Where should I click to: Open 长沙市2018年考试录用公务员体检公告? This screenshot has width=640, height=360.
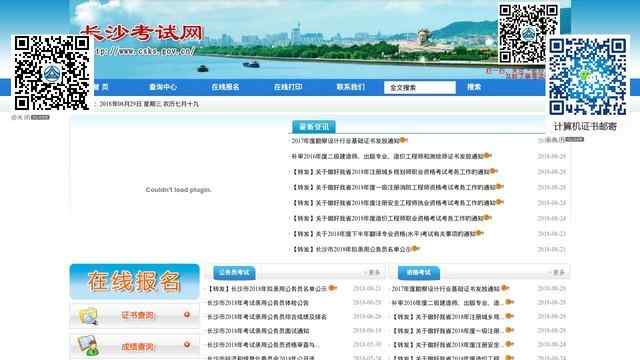tap(258, 303)
